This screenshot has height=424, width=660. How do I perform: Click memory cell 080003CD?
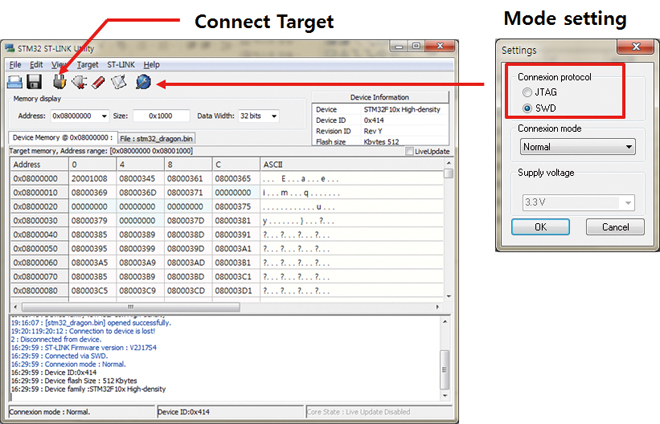[x=188, y=291]
